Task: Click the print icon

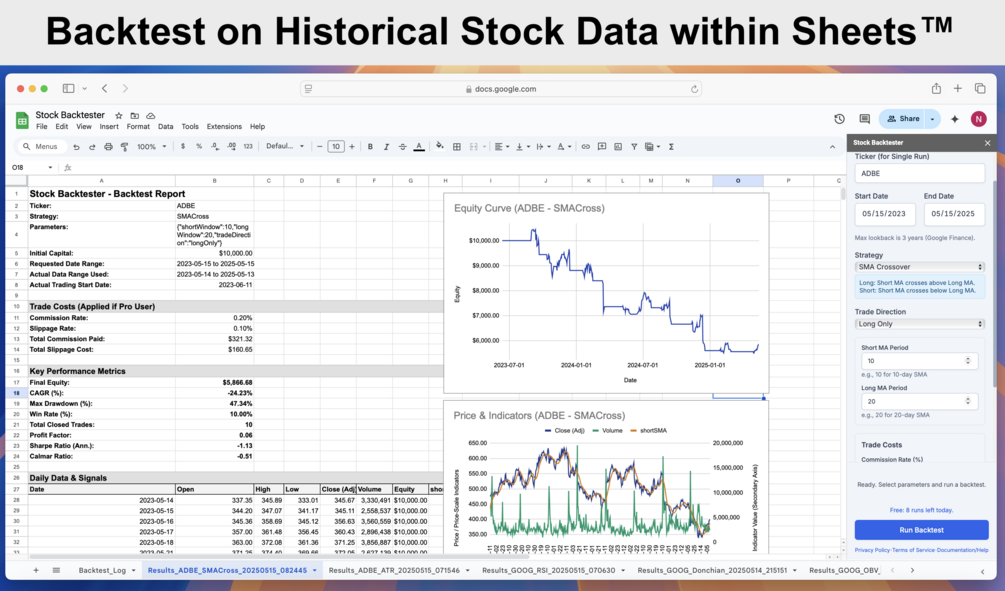Action: (x=108, y=147)
